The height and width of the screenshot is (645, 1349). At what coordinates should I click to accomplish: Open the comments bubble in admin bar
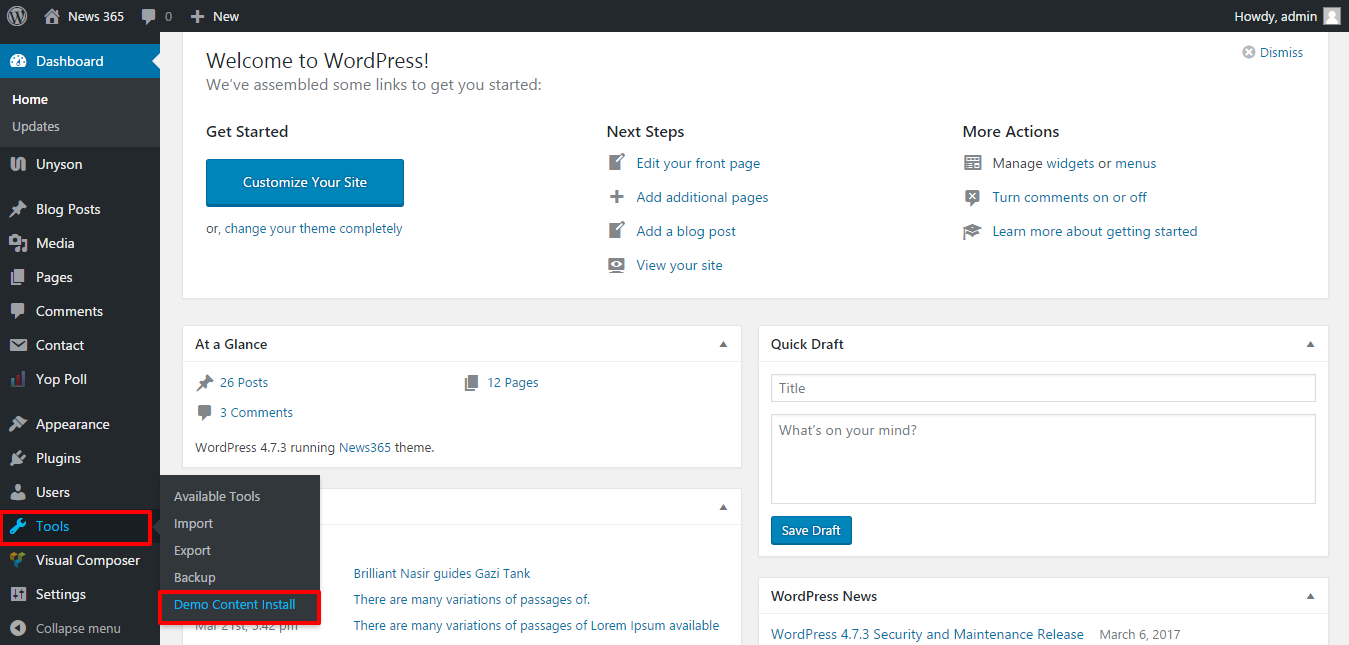(x=149, y=17)
